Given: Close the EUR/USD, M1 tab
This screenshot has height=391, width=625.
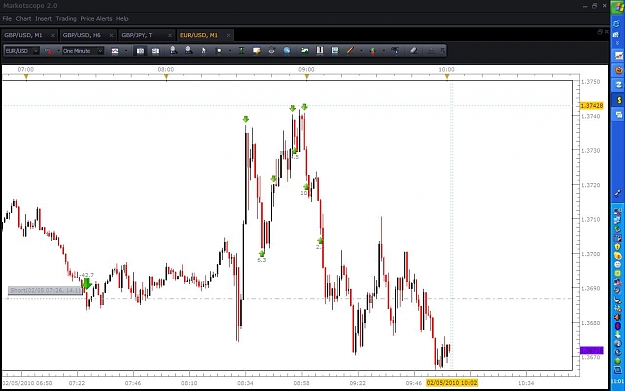Looking at the screenshot, I should [228, 35].
